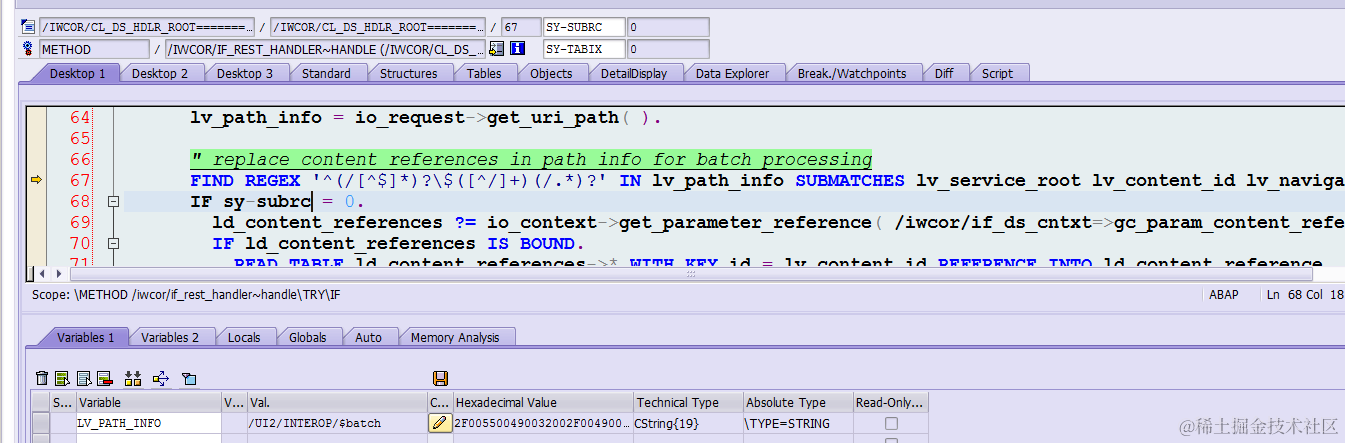Open the DetailDisplay tab
Viewport: 1345px width, 443px height.
[634, 73]
